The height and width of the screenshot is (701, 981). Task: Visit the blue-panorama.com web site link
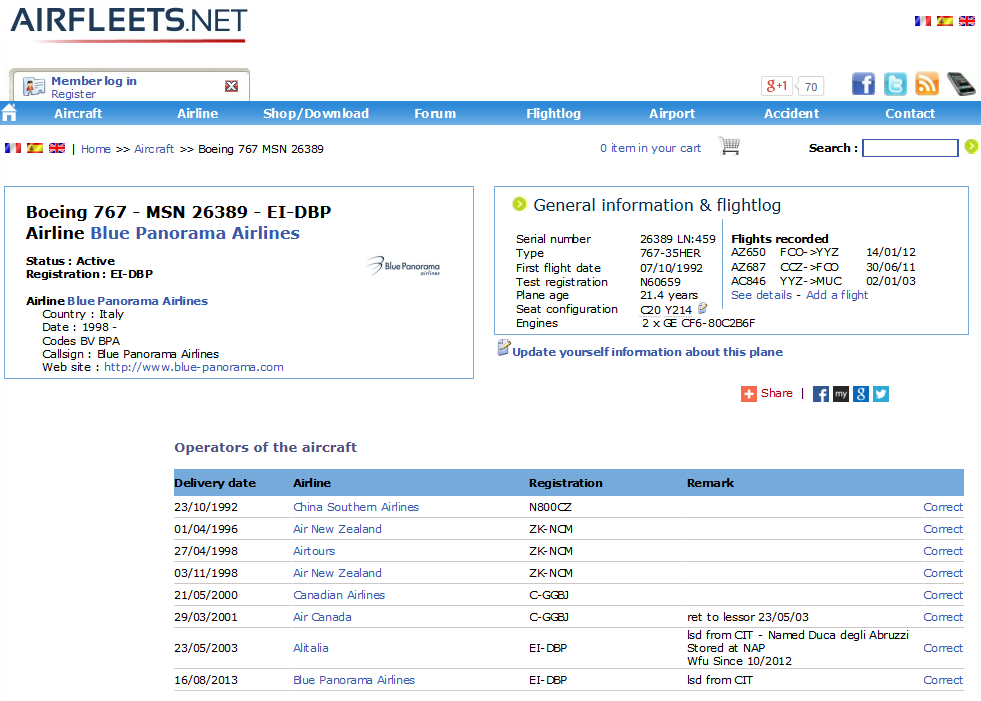tap(194, 367)
